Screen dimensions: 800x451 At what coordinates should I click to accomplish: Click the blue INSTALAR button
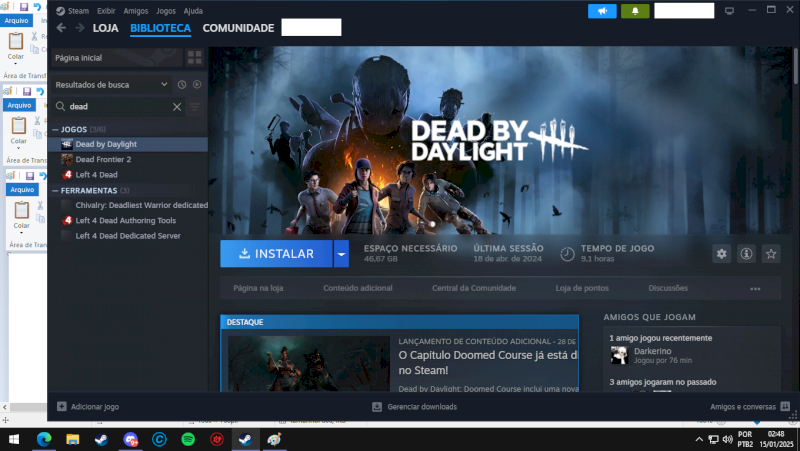click(x=276, y=254)
